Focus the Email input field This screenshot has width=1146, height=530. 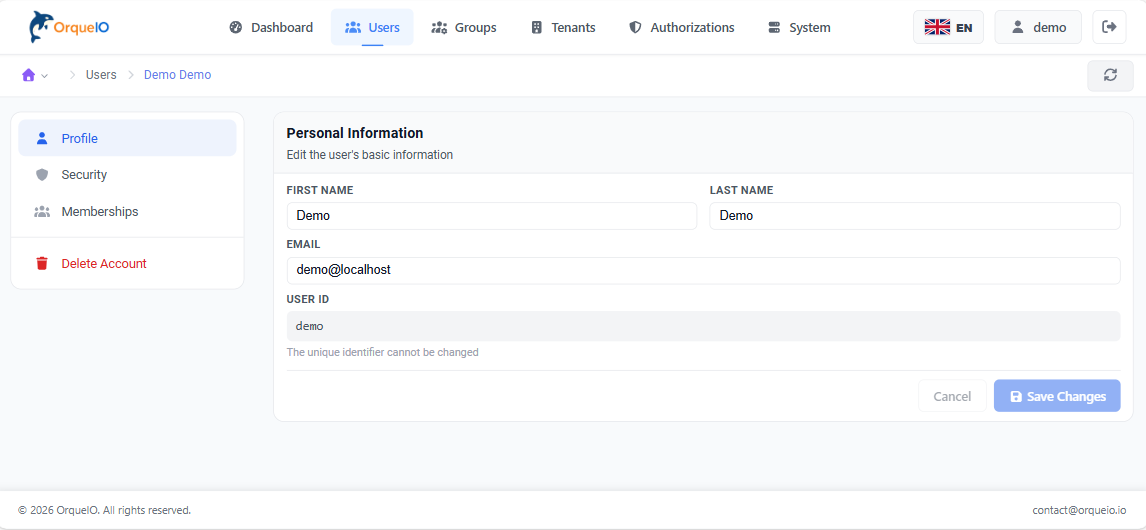(x=703, y=270)
